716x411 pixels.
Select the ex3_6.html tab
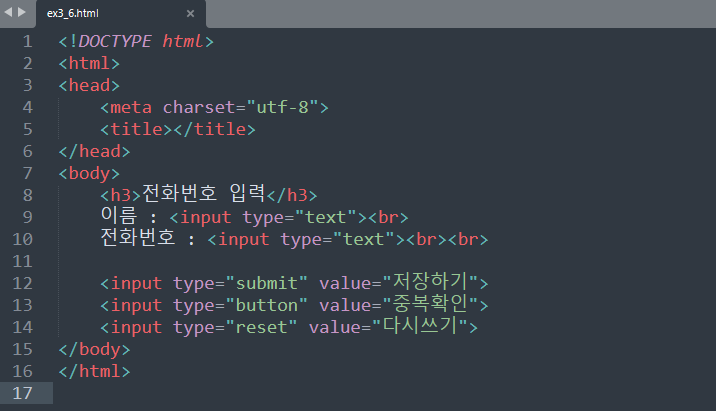pyautogui.click(x=121, y=14)
